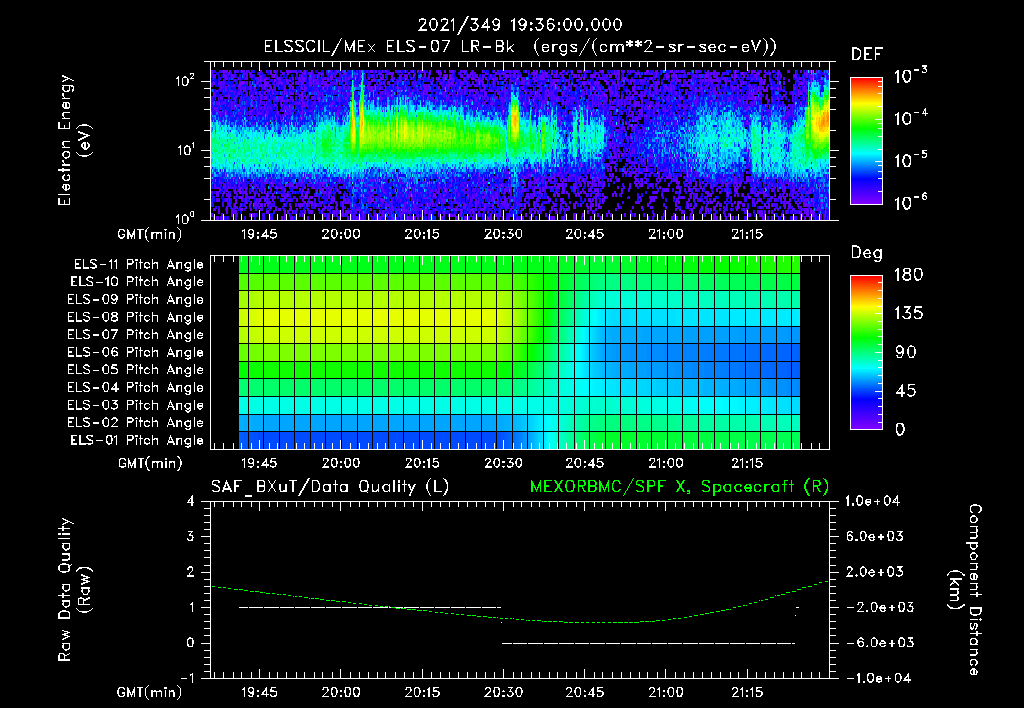Select the ELS-05 Pitch Angle row label
The image size is (1024, 708).
pyautogui.click(x=136, y=370)
